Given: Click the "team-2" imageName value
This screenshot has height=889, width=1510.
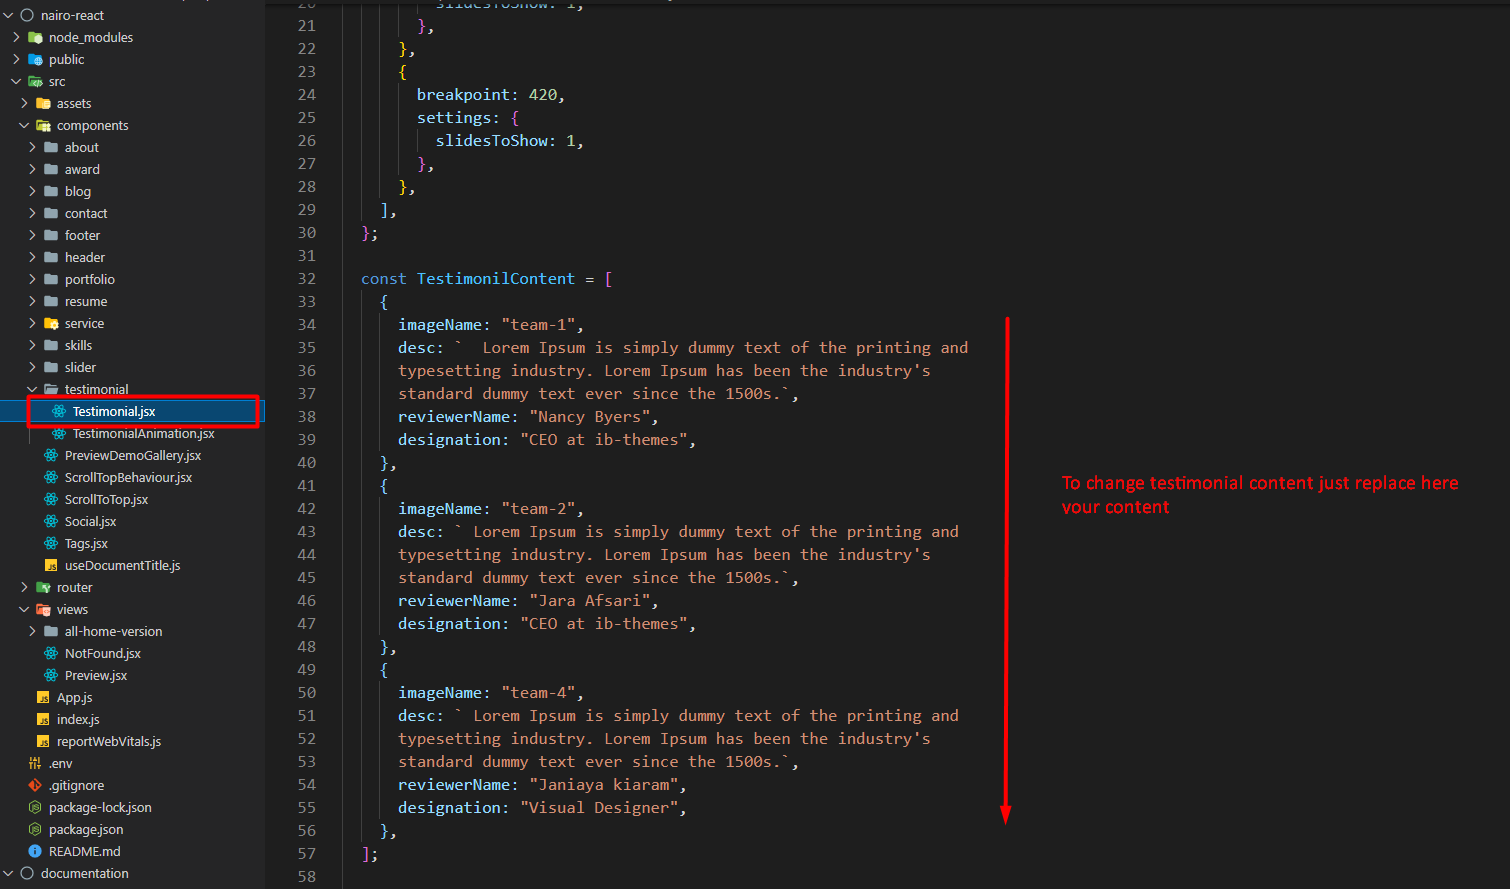Looking at the screenshot, I should pos(539,509).
